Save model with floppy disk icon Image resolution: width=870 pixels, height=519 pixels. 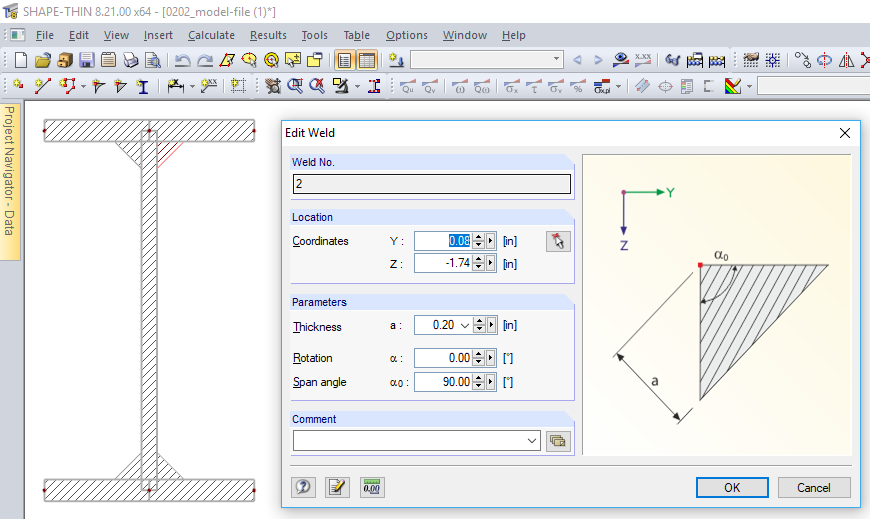point(87,60)
